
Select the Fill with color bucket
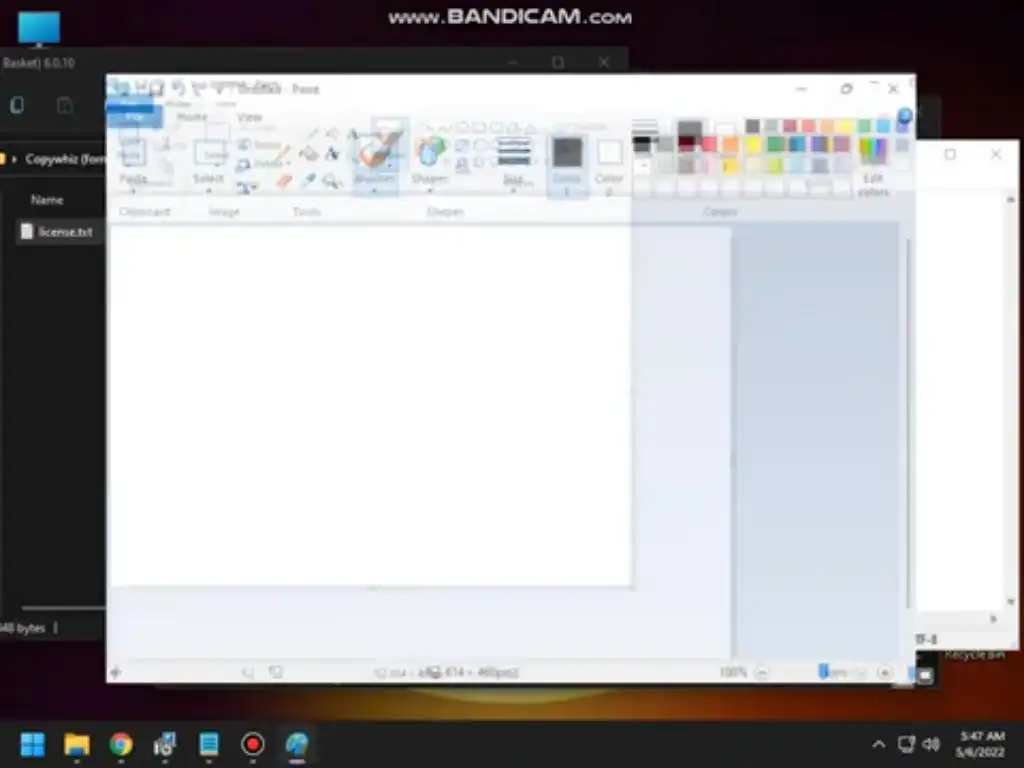(x=308, y=155)
